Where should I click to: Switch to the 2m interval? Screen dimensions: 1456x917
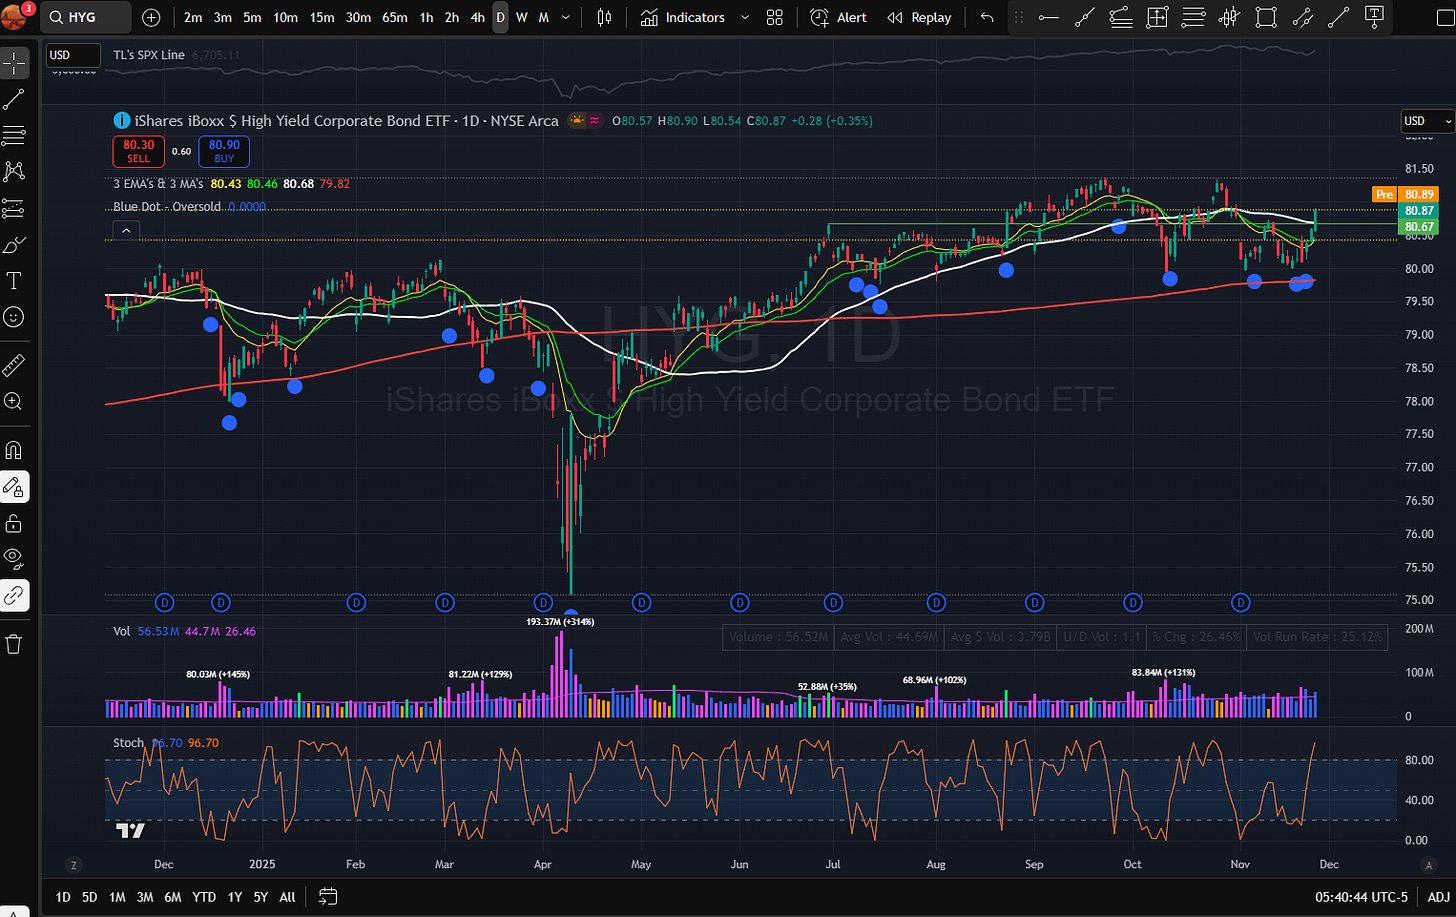click(193, 17)
